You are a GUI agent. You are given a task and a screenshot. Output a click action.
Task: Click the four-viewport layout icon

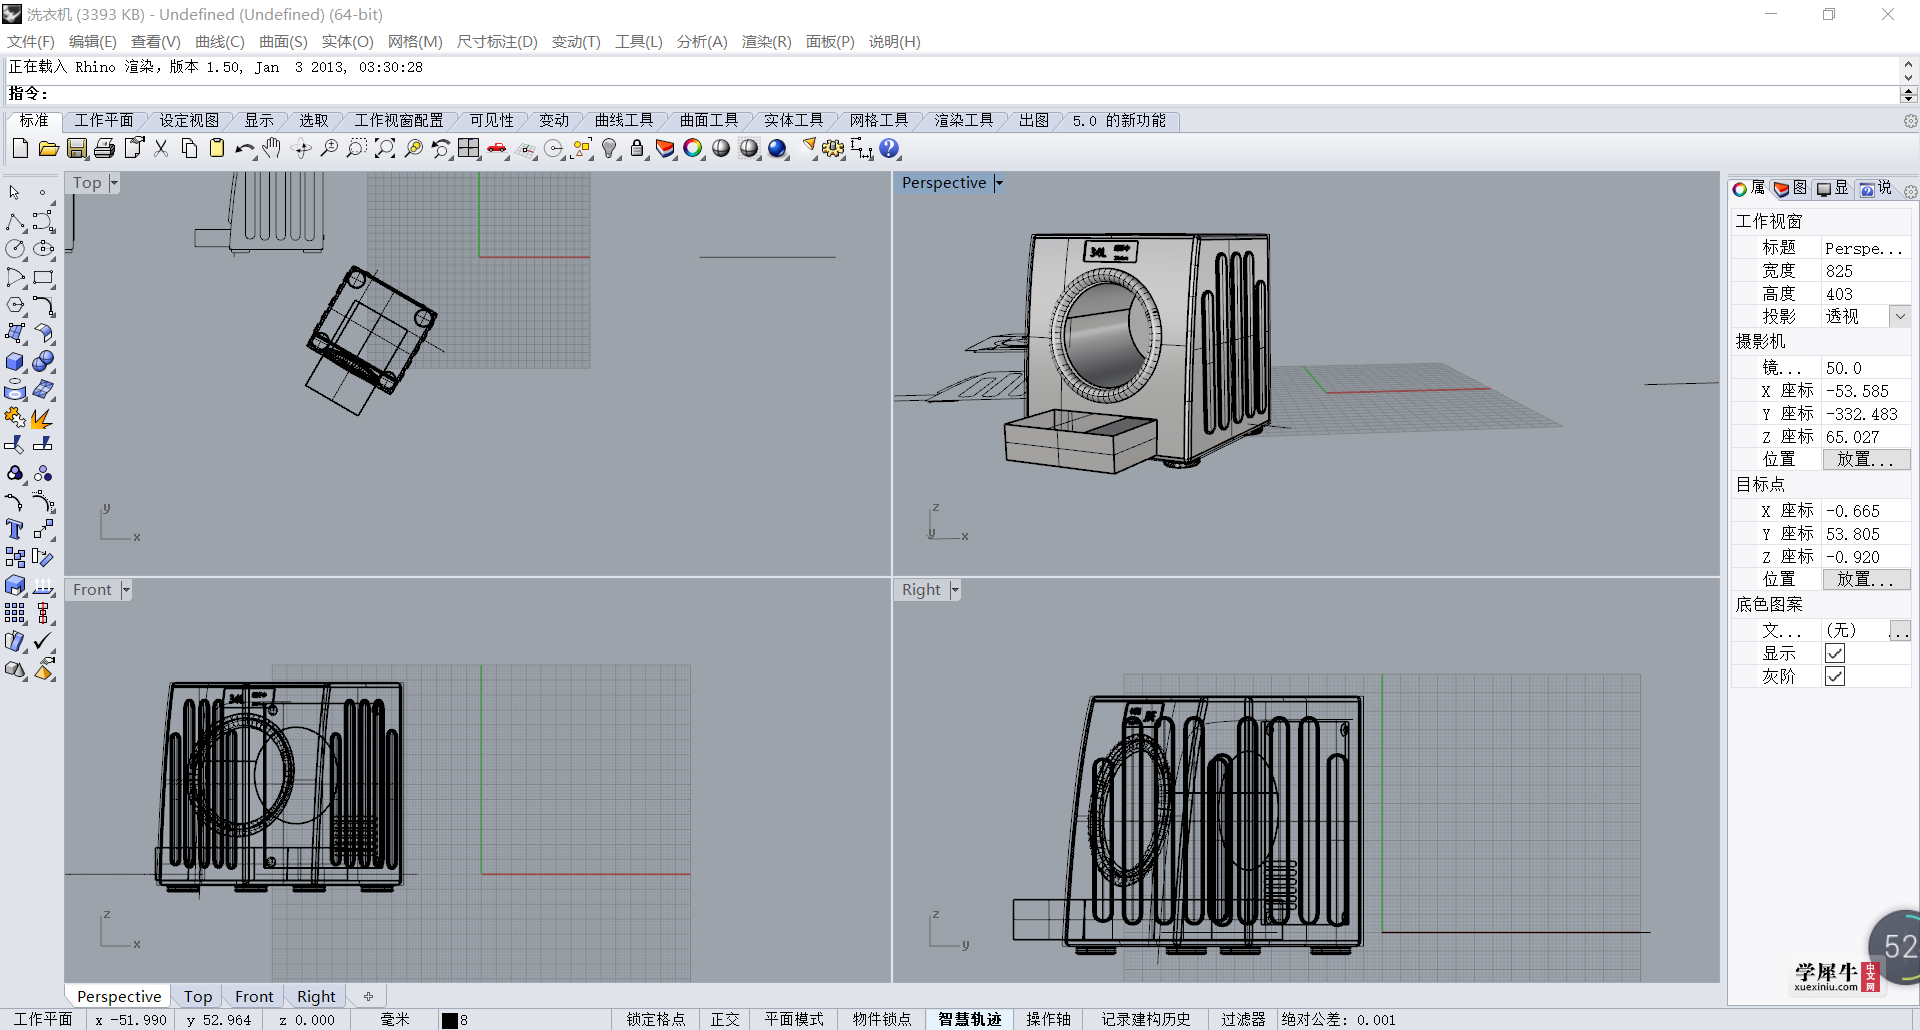[x=469, y=149]
